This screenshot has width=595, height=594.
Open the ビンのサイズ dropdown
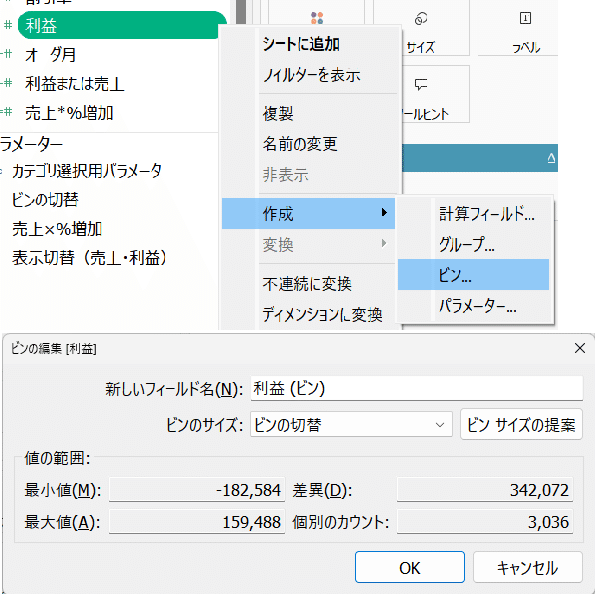pyautogui.click(x=351, y=424)
